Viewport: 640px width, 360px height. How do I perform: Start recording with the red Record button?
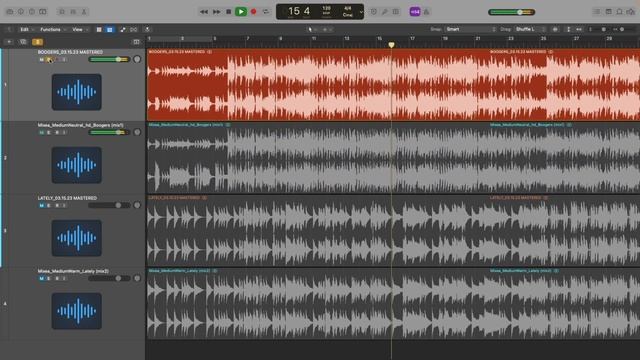tap(253, 12)
